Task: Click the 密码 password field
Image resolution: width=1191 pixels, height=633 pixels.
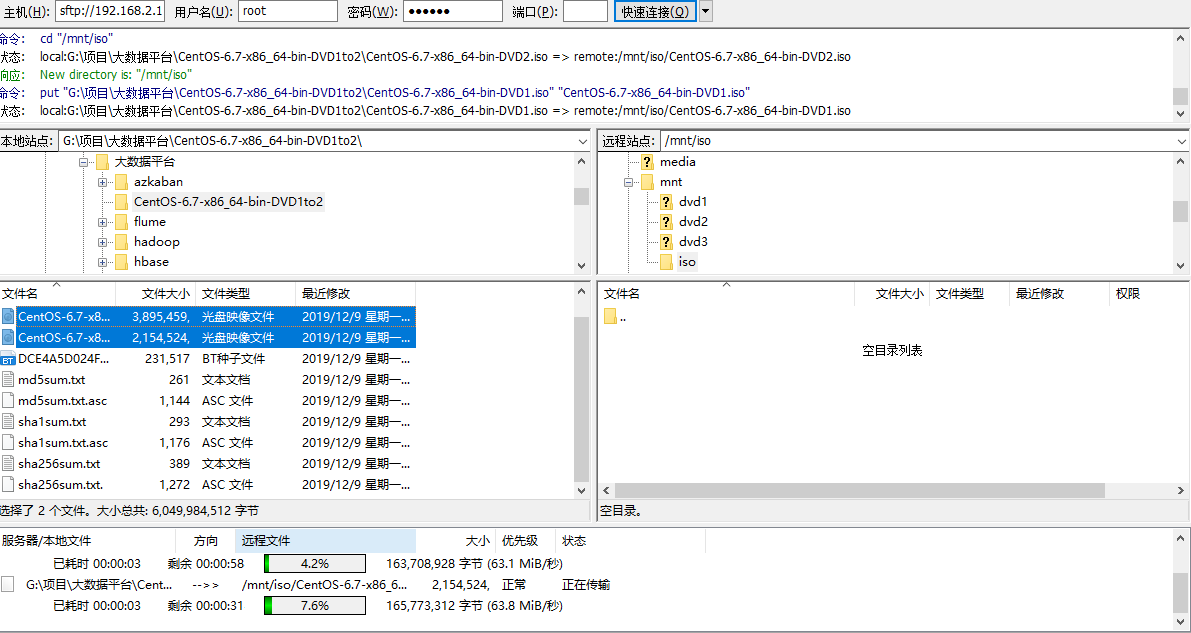Action: [x=453, y=11]
